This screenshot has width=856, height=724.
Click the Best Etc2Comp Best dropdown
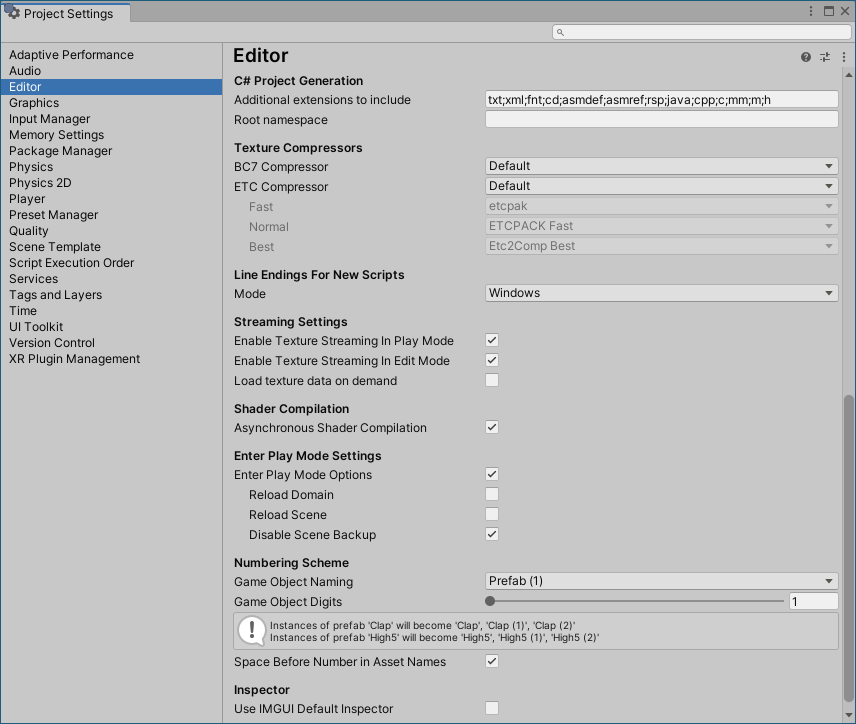point(662,246)
